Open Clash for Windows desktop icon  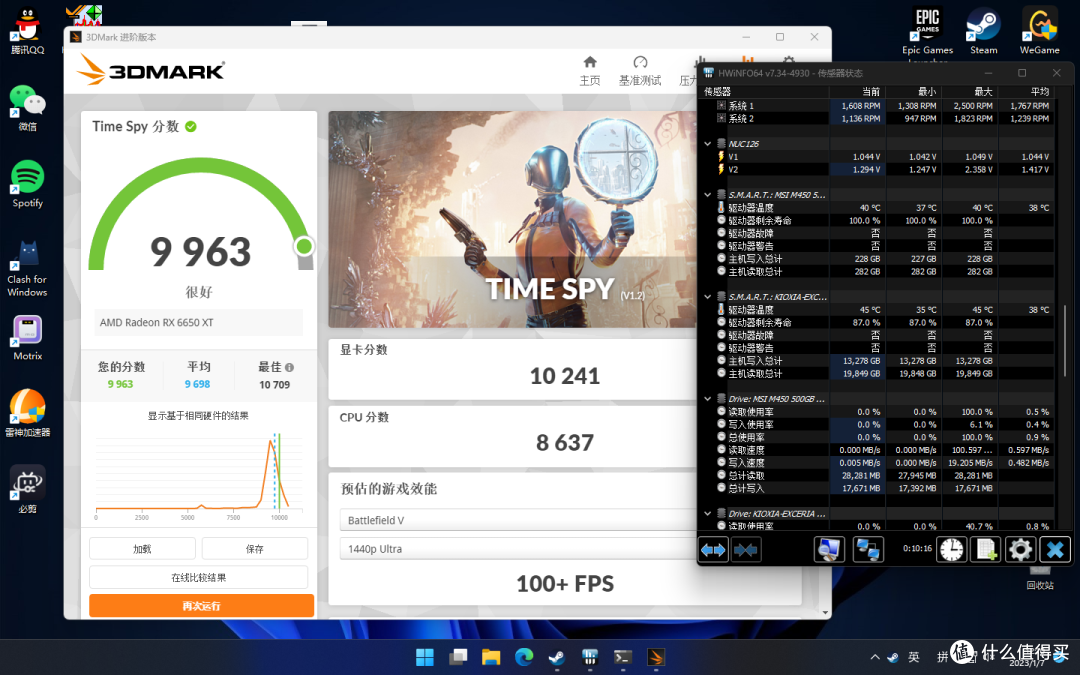(x=28, y=269)
